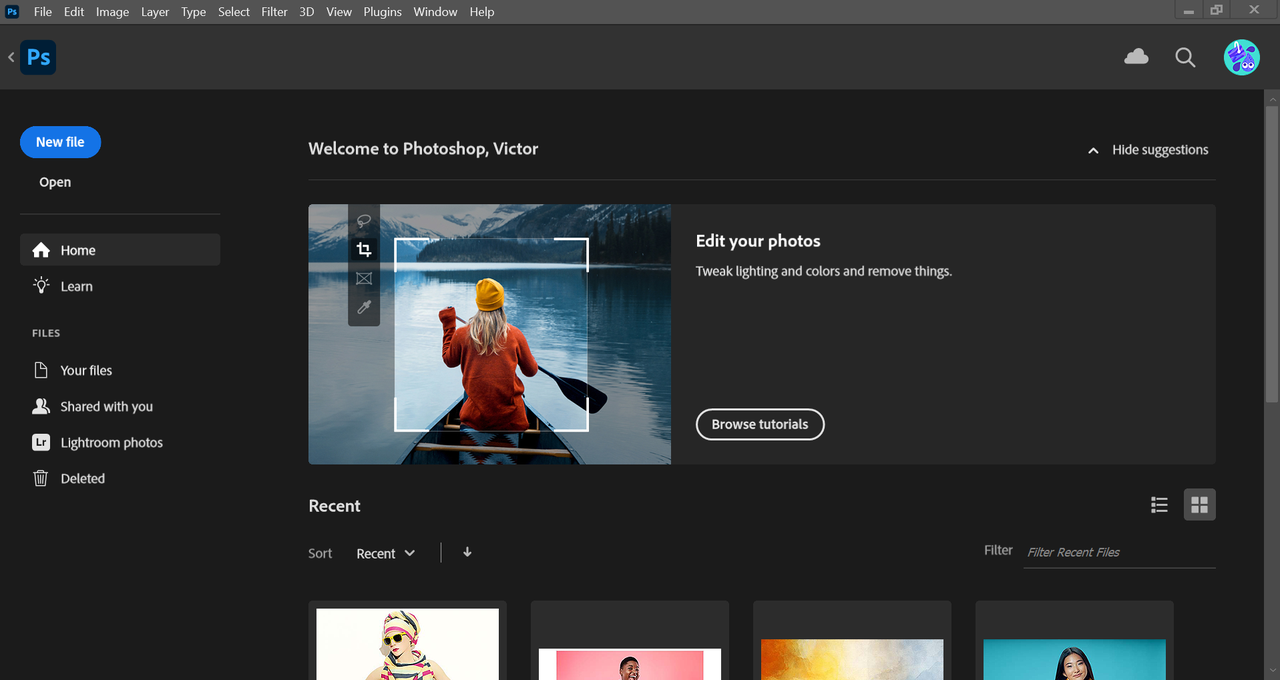Image resolution: width=1280 pixels, height=680 pixels.
Task: Restore down the Photoshop window
Action: coord(1217,10)
